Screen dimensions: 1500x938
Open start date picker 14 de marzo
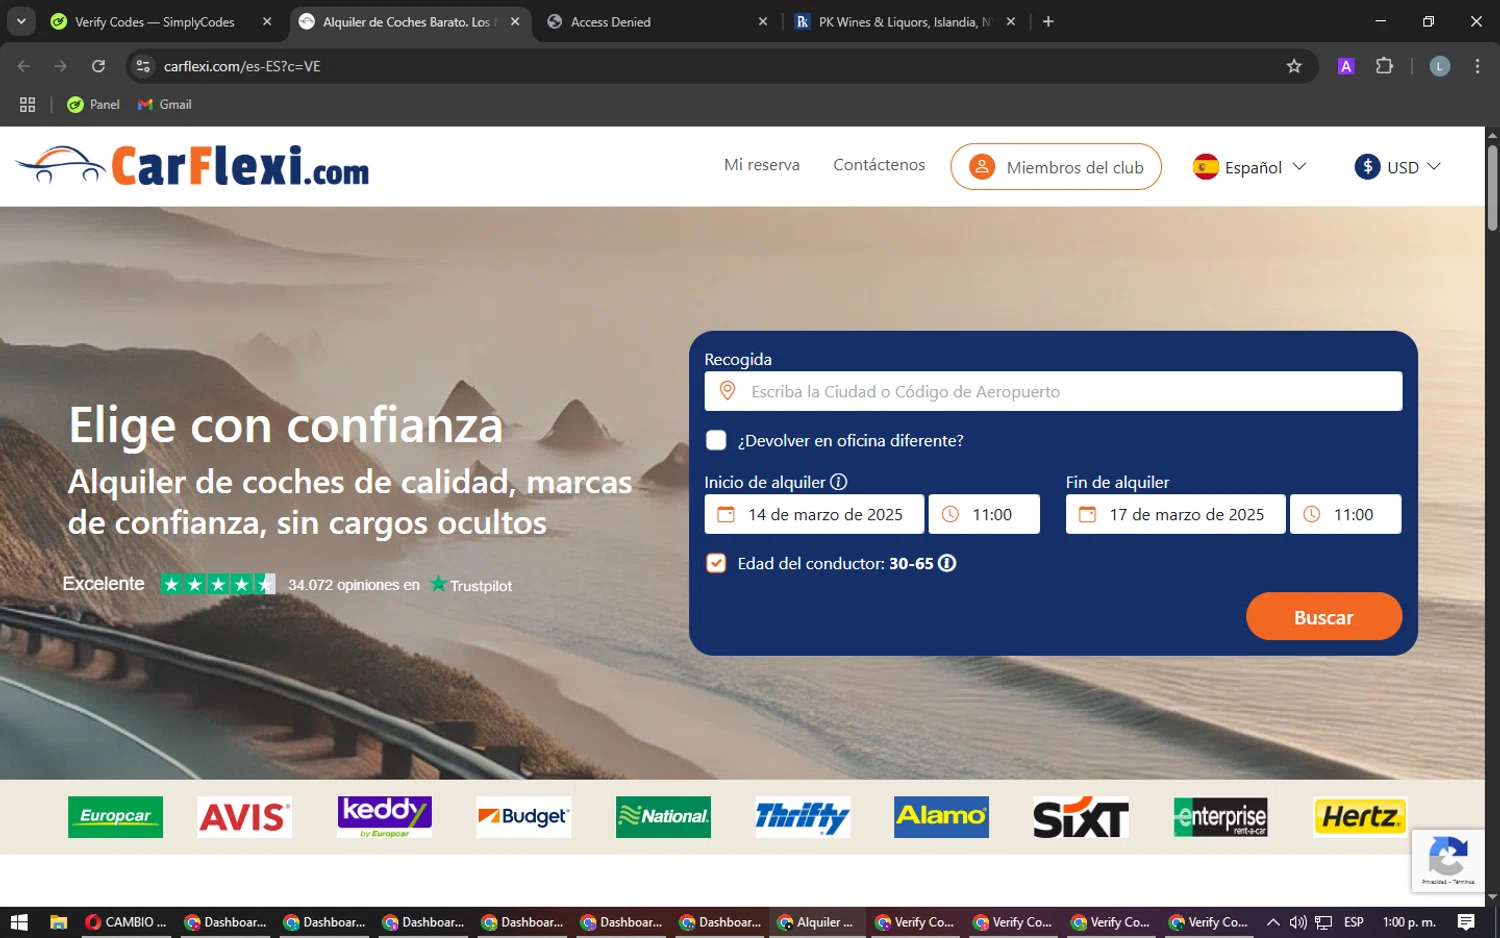(x=814, y=514)
